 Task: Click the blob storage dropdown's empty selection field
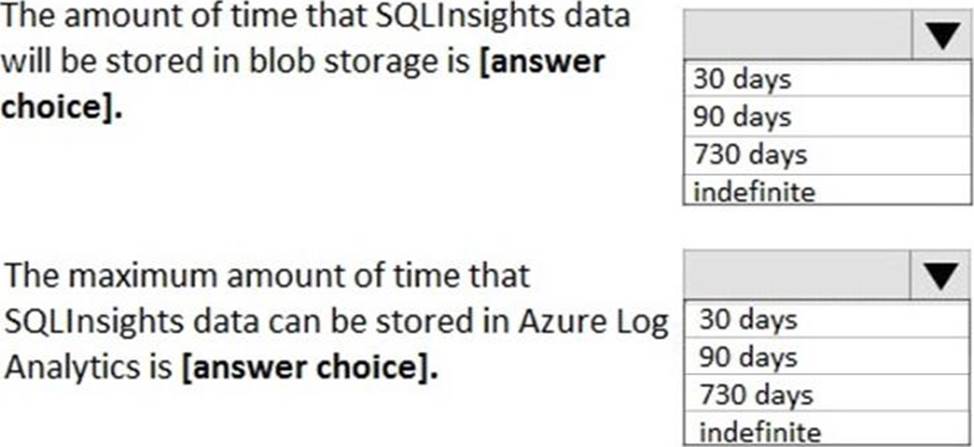pyautogui.click(x=798, y=39)
